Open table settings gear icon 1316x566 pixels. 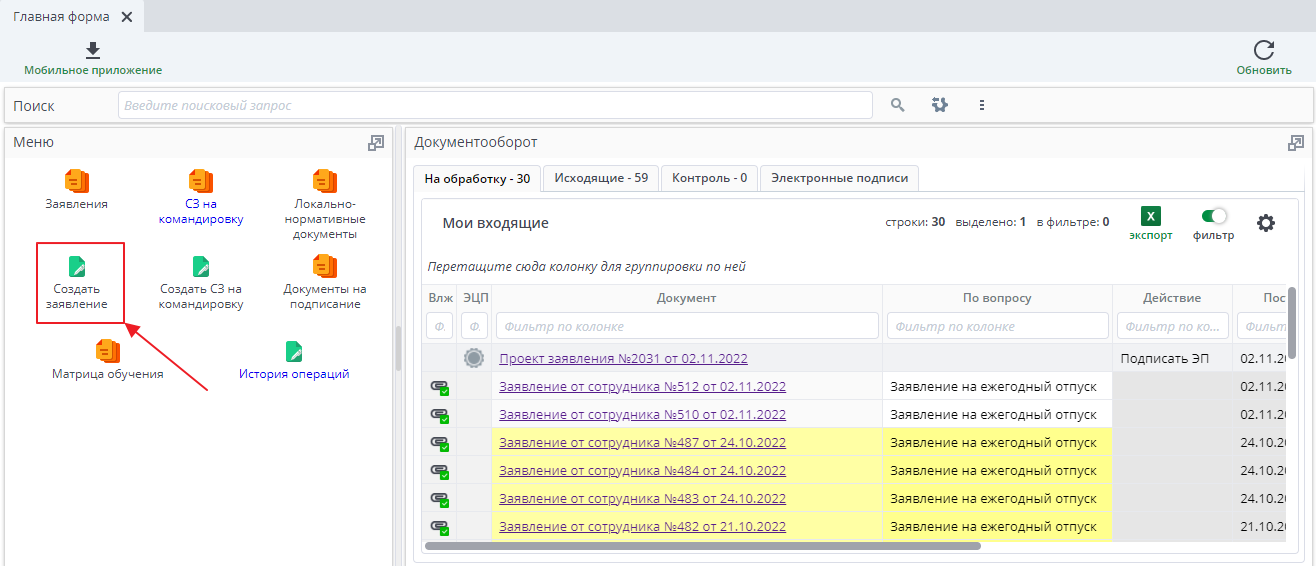click(1266, 223)
